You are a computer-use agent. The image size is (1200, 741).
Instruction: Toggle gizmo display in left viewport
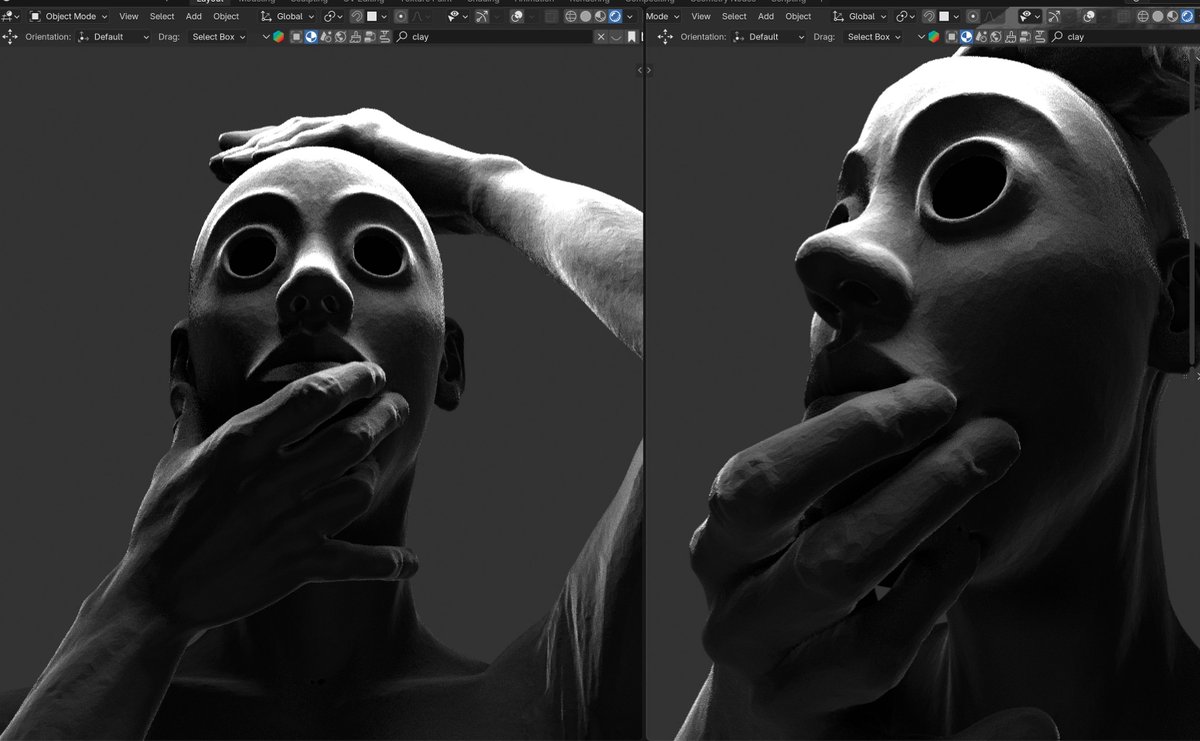[x=482, y=16]
